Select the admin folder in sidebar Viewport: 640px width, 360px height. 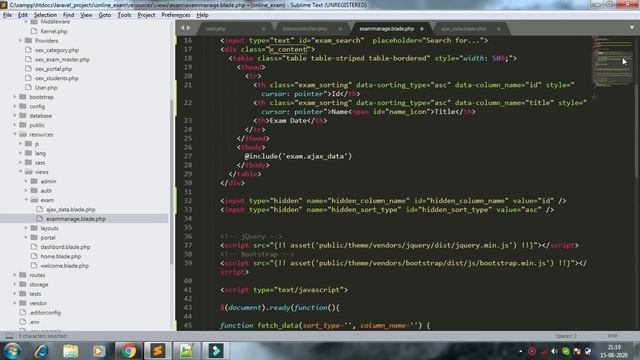click(48, 181)
